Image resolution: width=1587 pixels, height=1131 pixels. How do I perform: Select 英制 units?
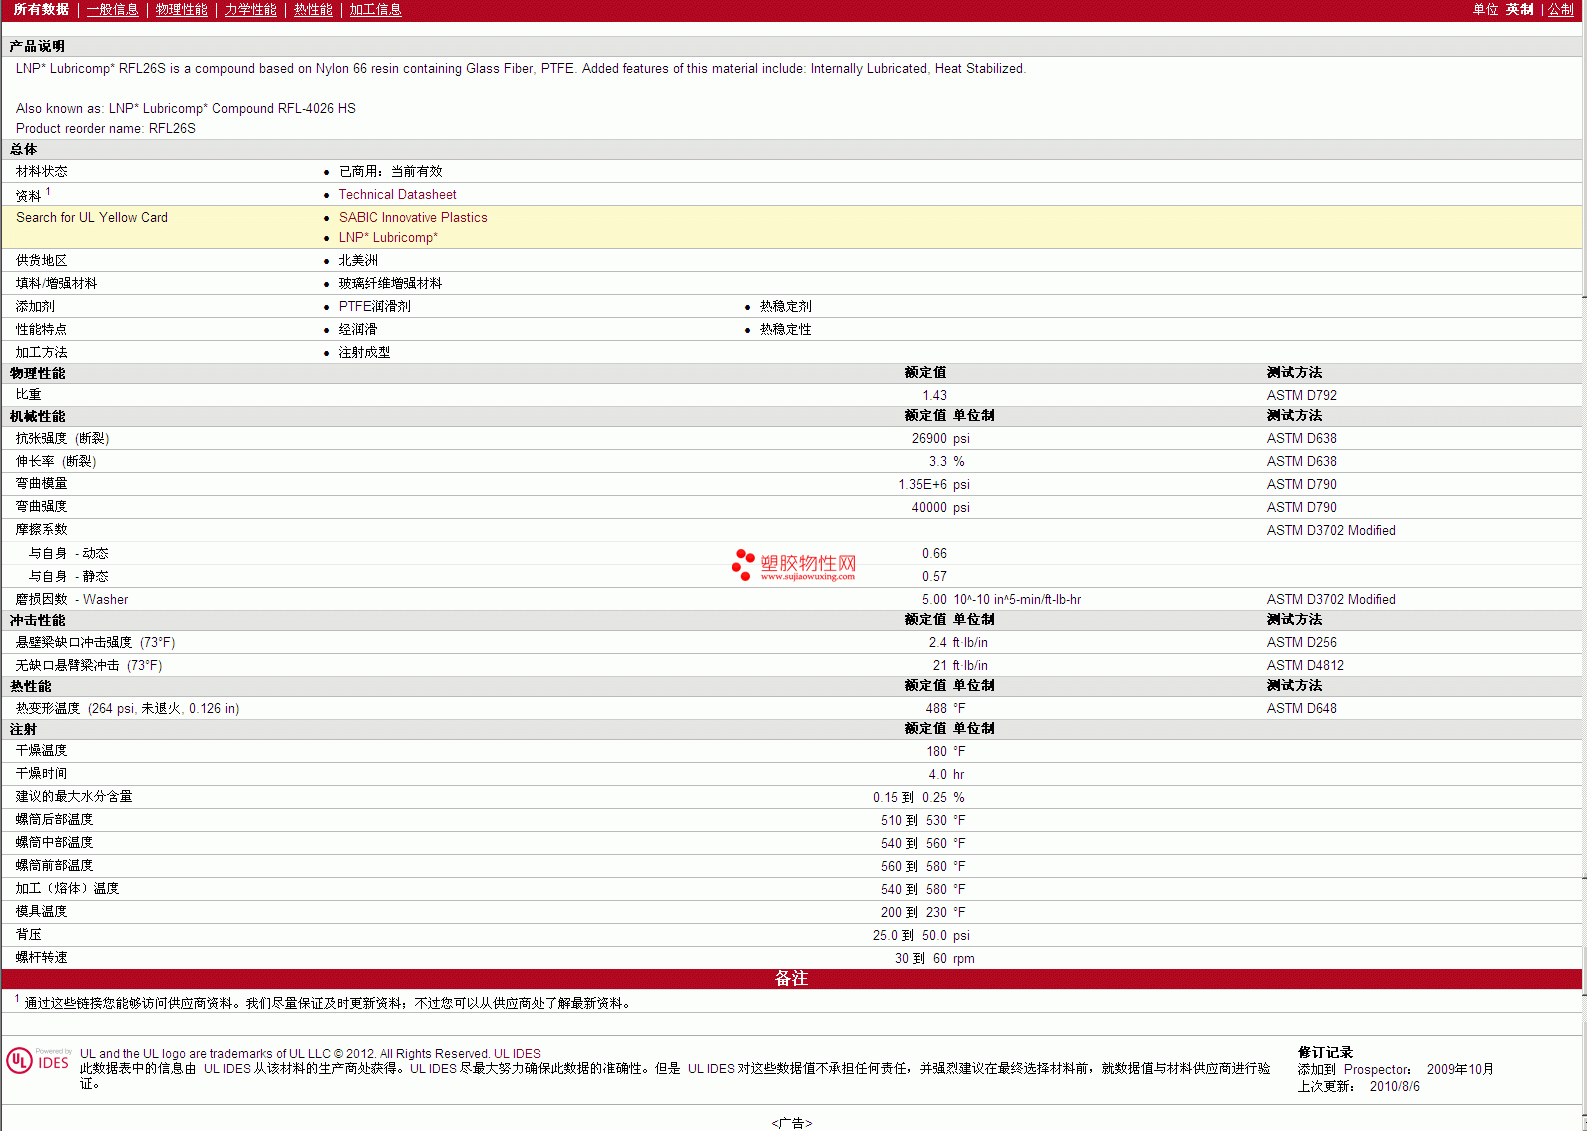click(x=1520, y=9)
